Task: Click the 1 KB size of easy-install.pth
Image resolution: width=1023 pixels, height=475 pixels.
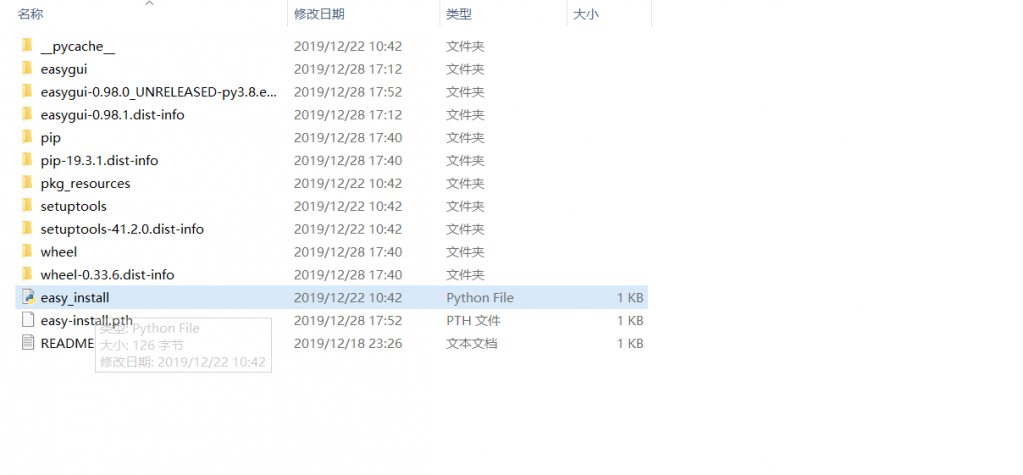Action: (630, 320)
